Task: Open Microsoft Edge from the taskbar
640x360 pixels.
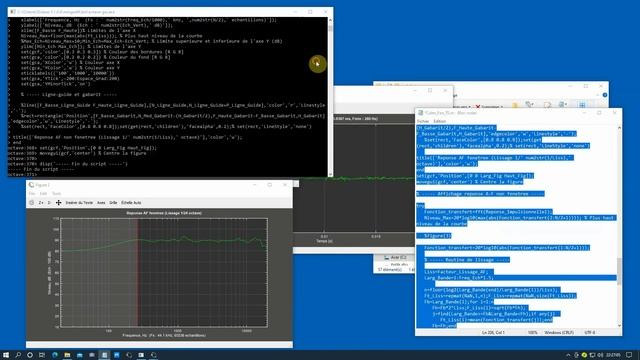Action: pos(55,355)
